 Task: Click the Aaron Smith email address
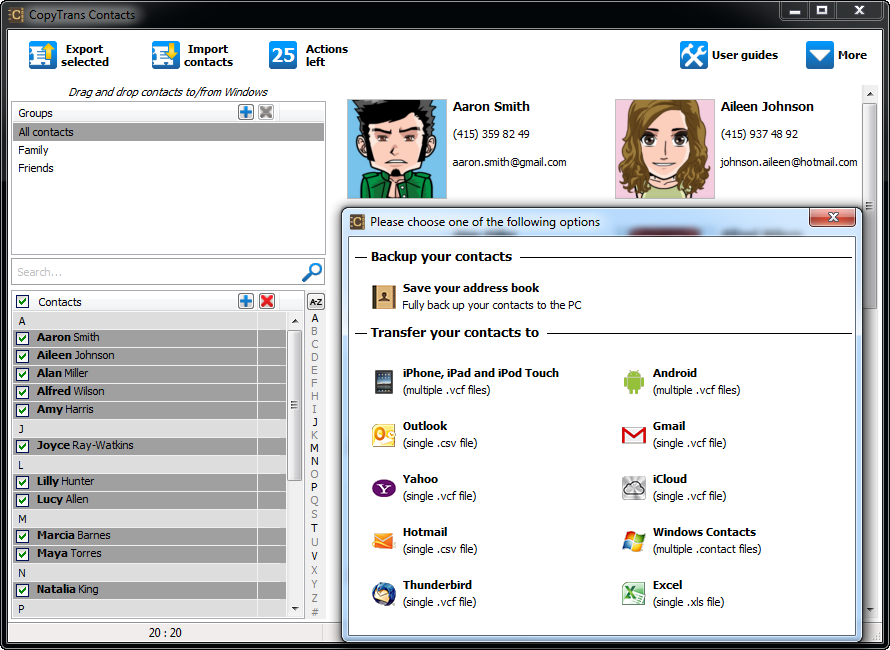(509, 162)
